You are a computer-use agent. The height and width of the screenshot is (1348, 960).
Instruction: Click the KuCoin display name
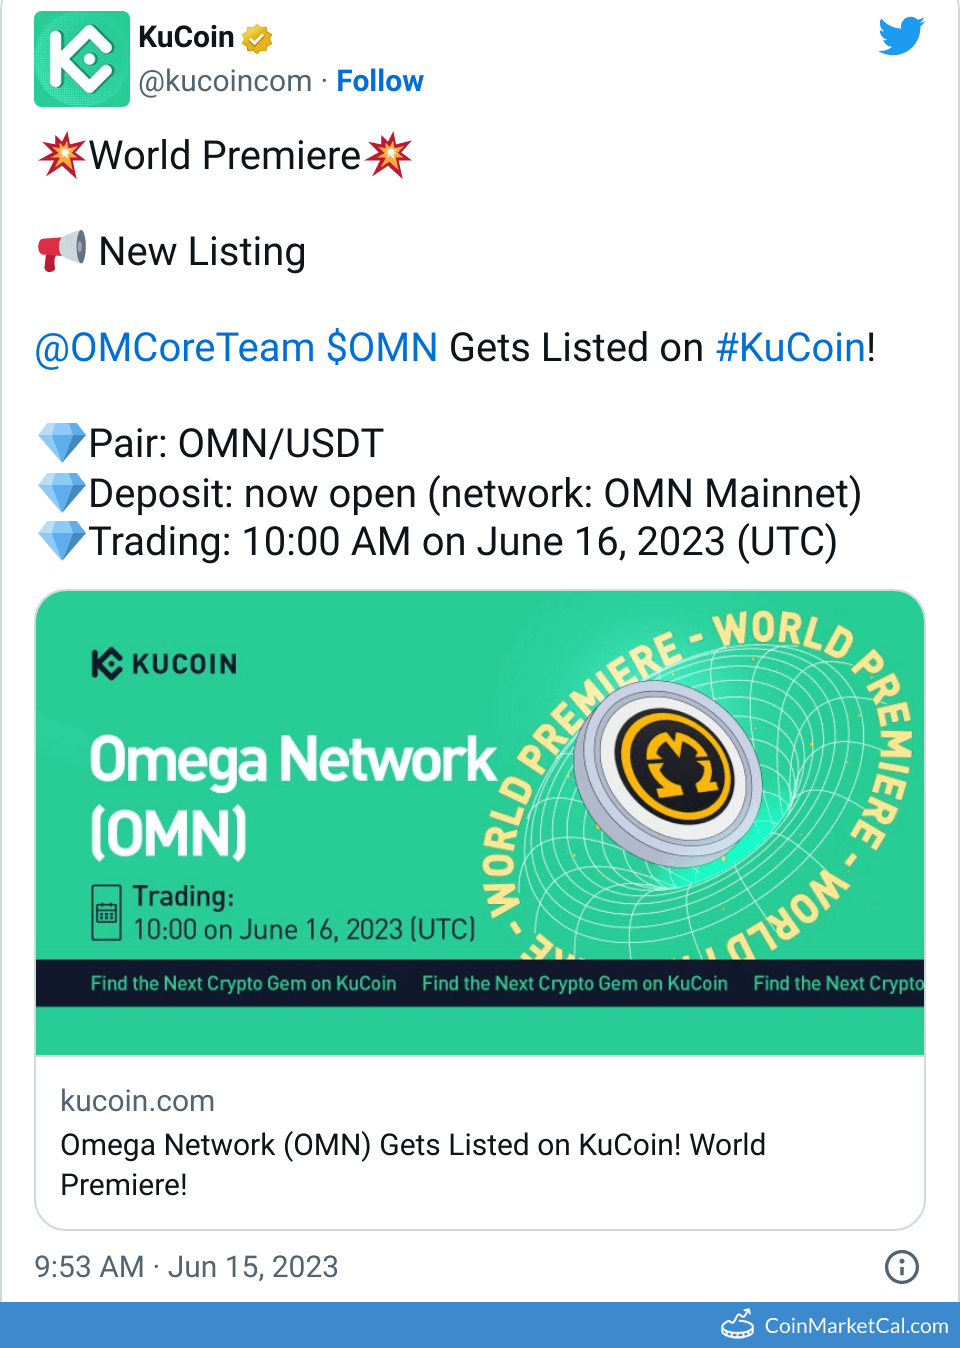point(186,37)
